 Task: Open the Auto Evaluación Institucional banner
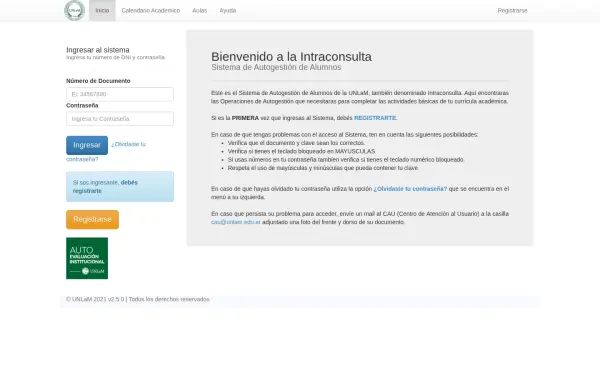pos(87,258)
